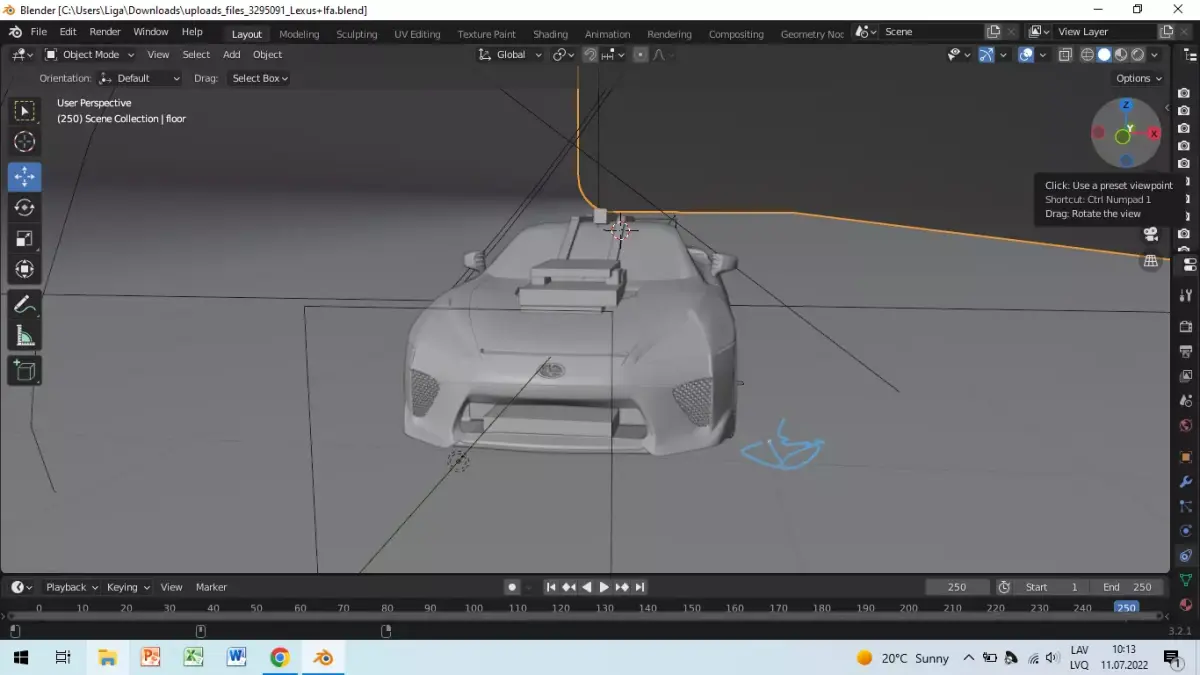
Task: Select the Scale tool
Action: (x=25, y=238)
